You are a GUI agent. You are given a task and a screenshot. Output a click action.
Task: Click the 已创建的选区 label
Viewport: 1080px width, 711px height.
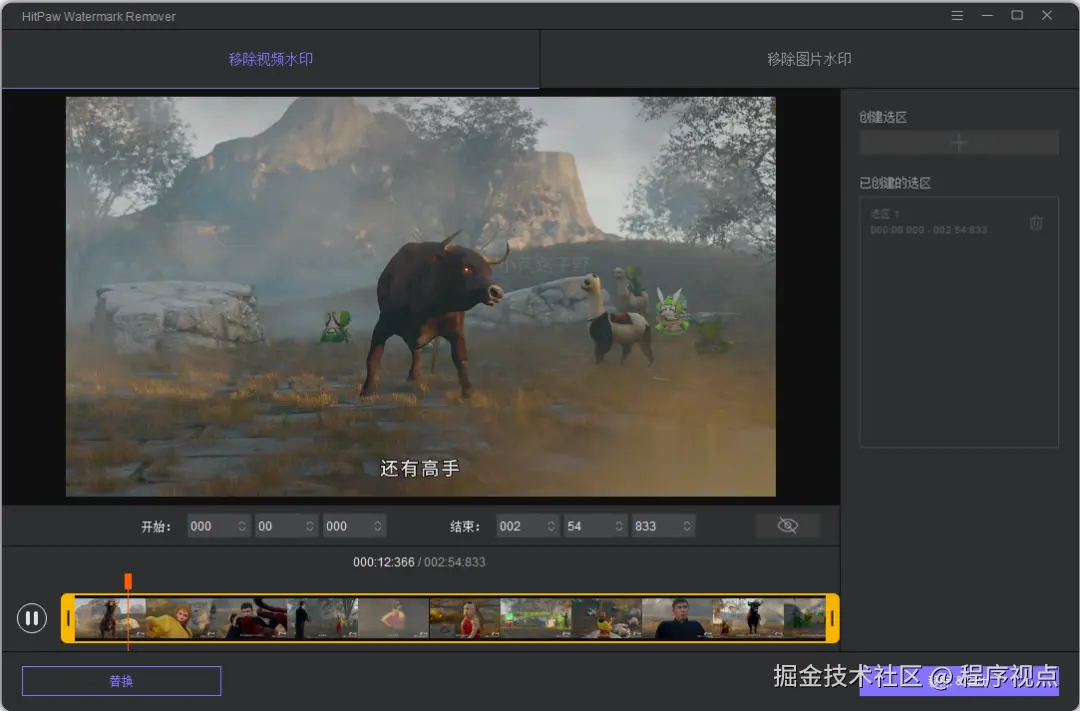point(895,183)
